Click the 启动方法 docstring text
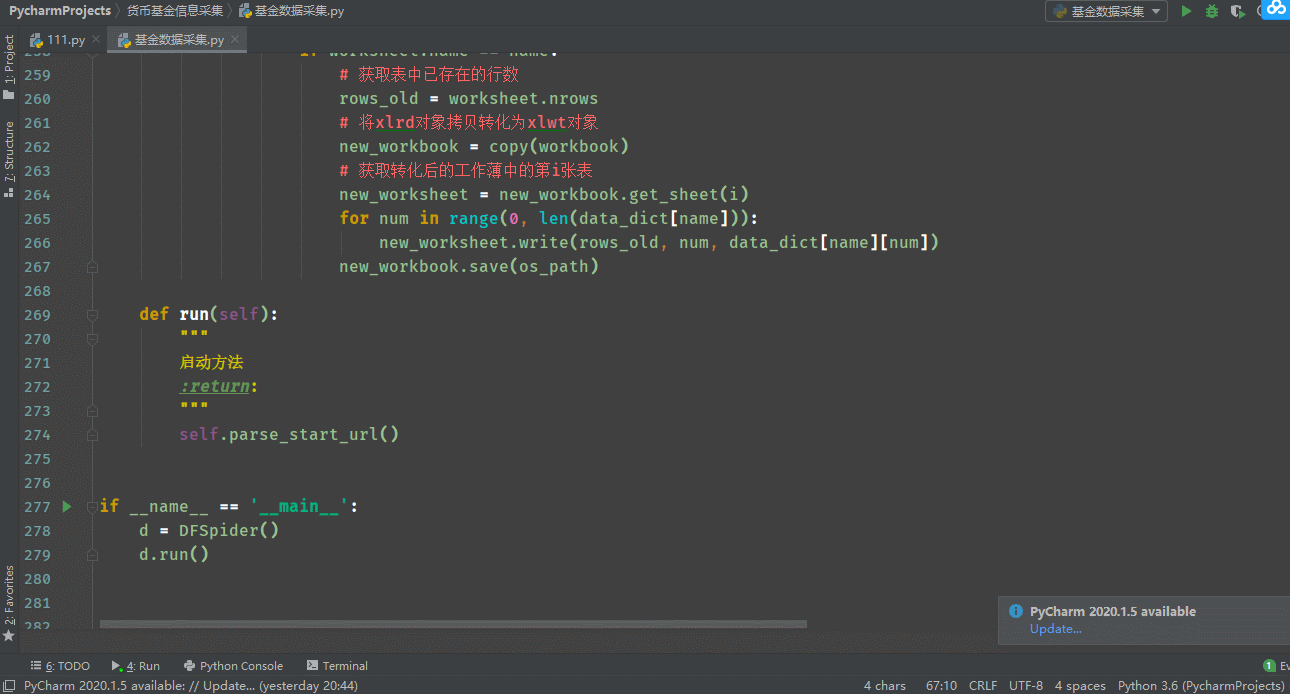1290x694 pixels. tap(211, 362)
